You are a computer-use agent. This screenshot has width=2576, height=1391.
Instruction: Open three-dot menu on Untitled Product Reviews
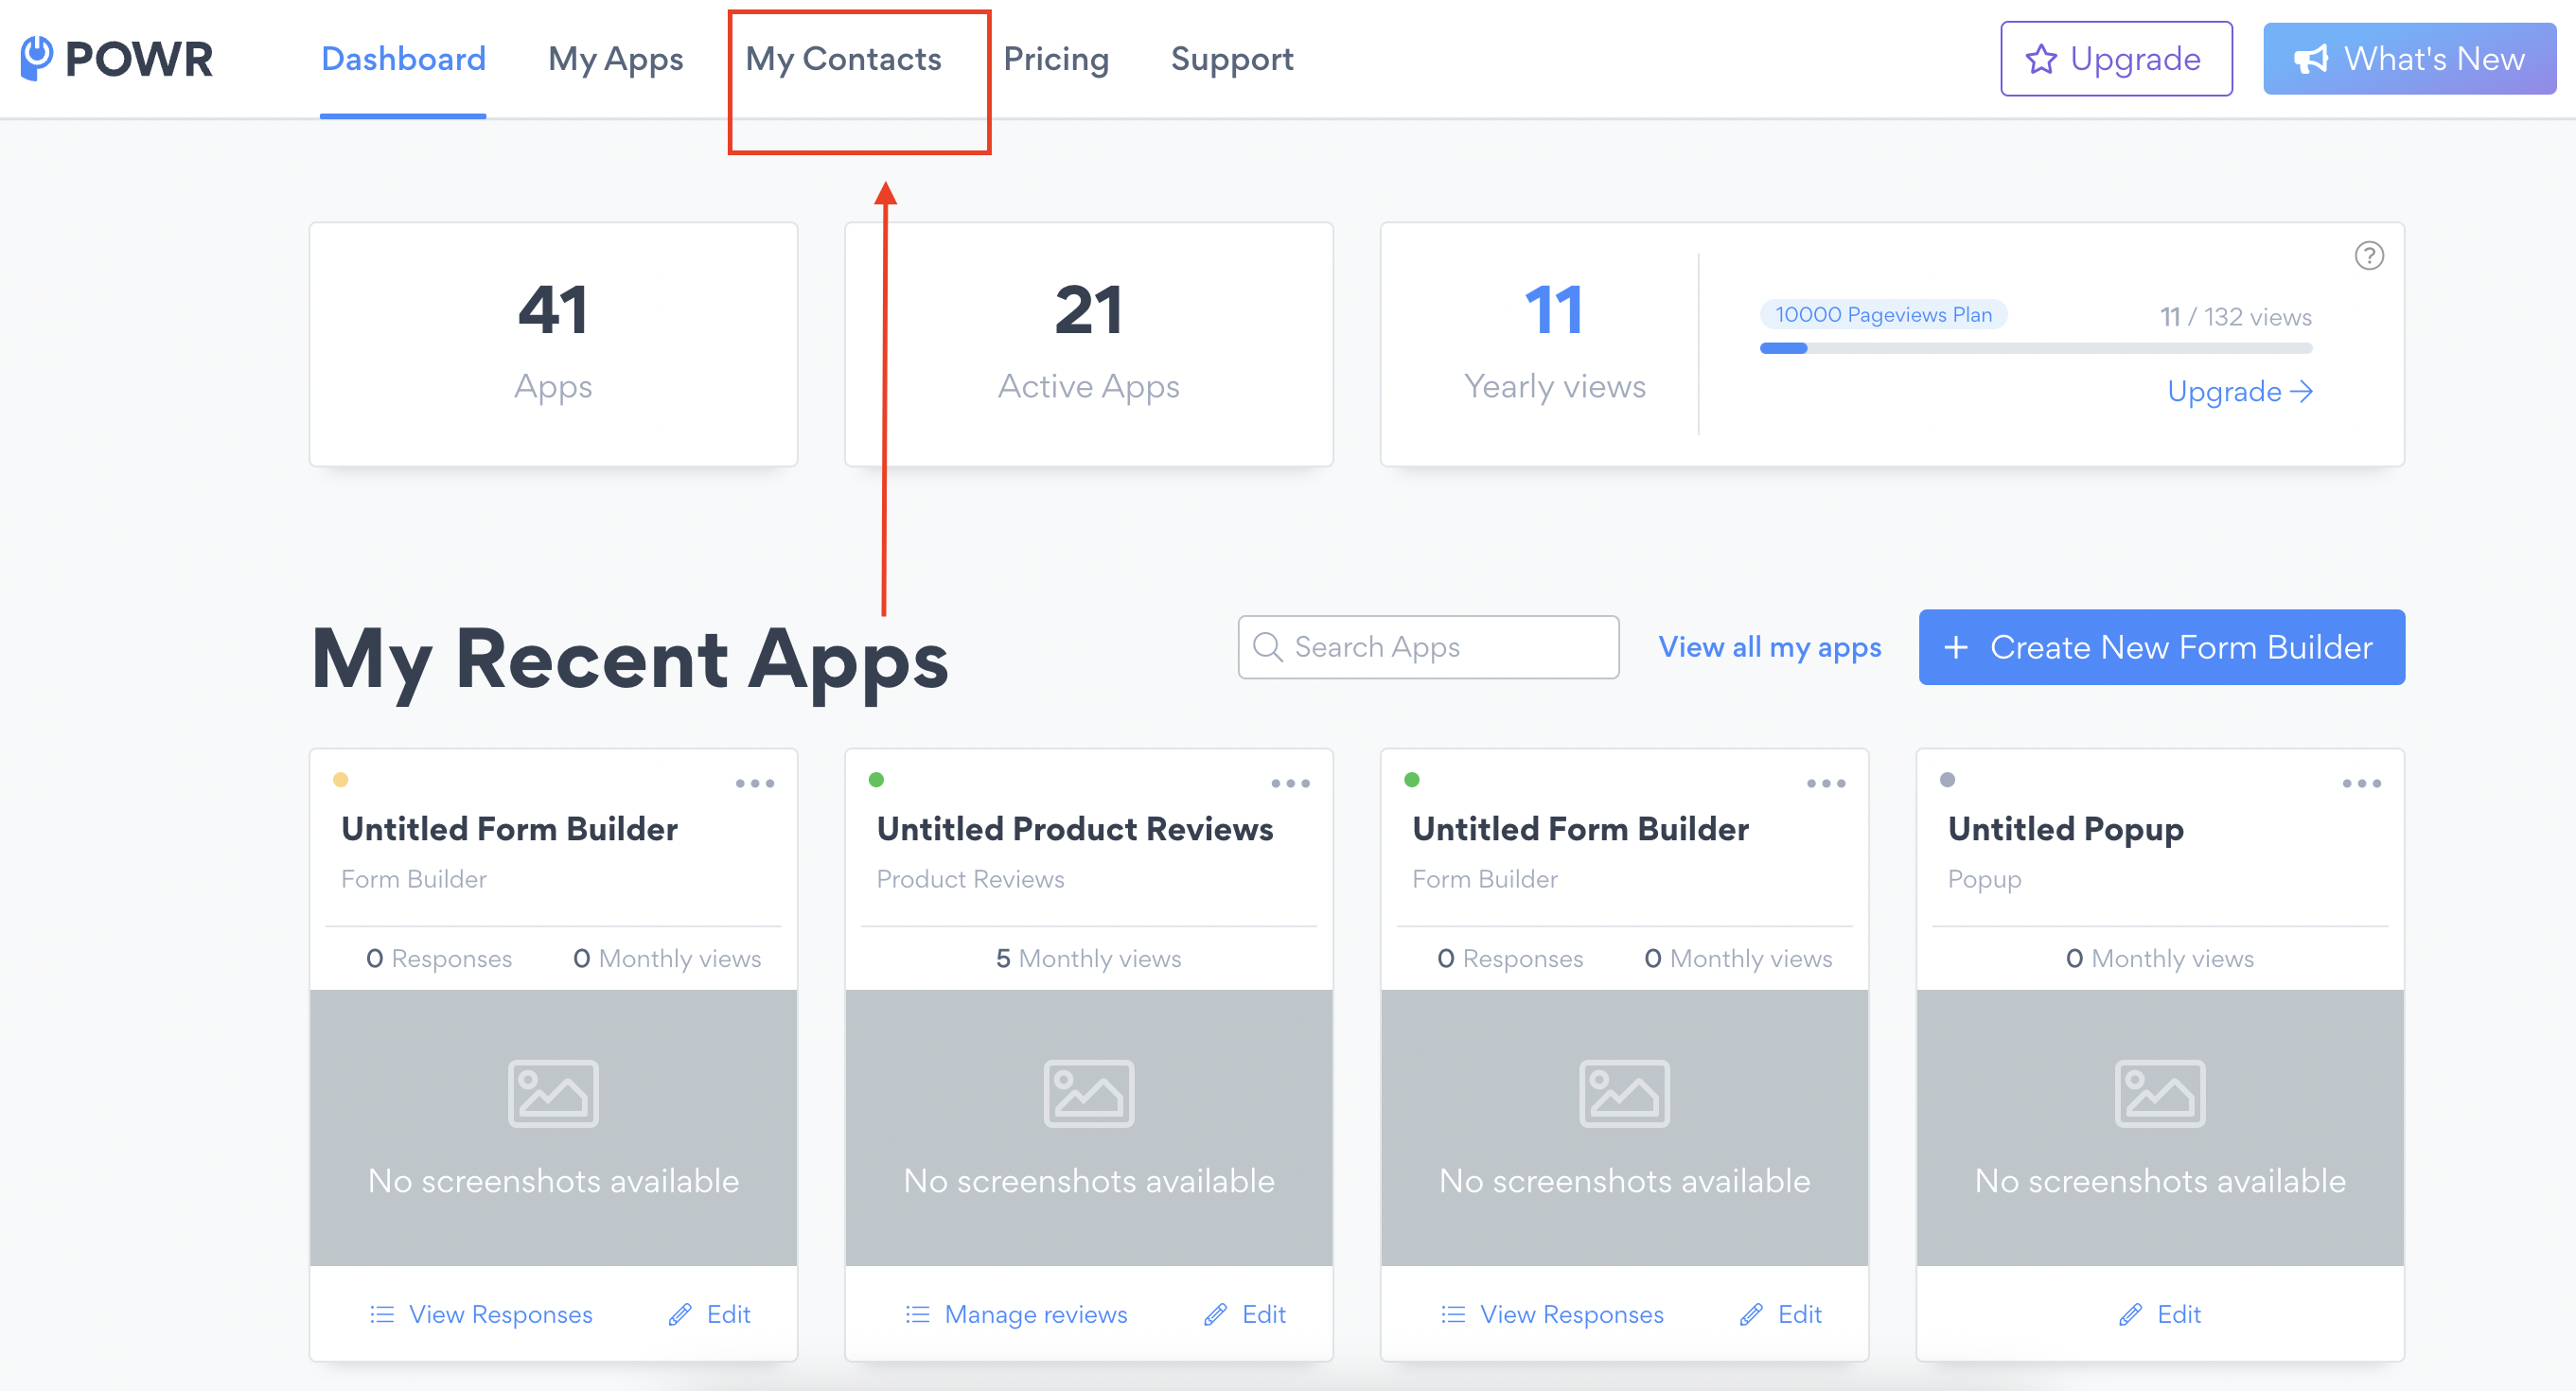pyautogui.click(x=1290, y=783)
